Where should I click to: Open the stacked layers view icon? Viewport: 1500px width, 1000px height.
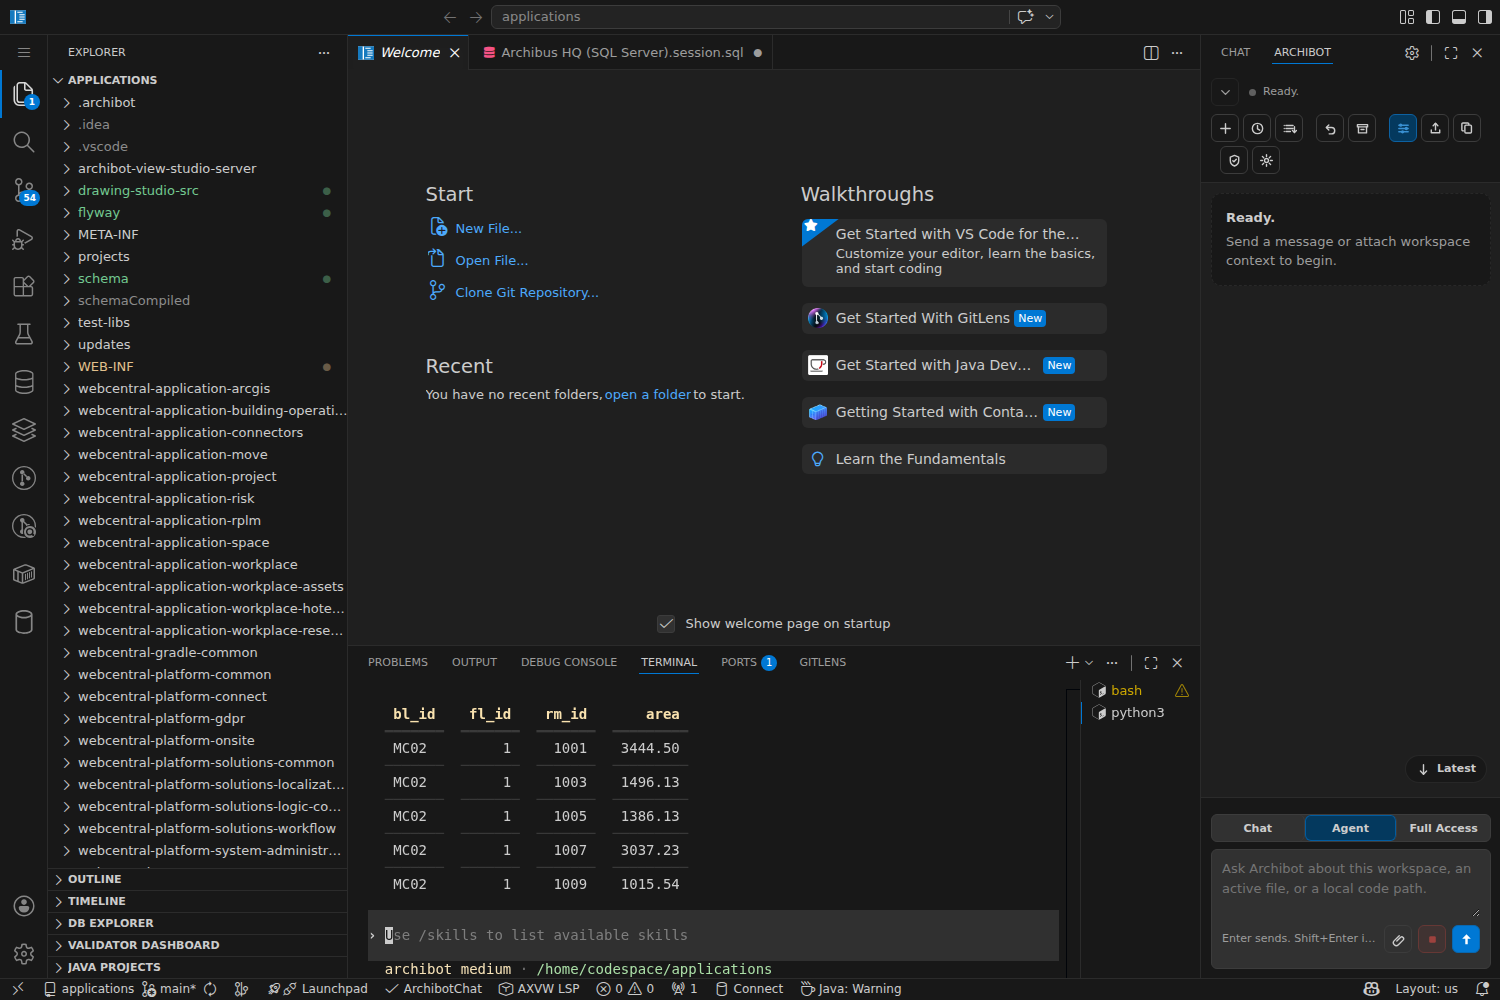(24, 430)
